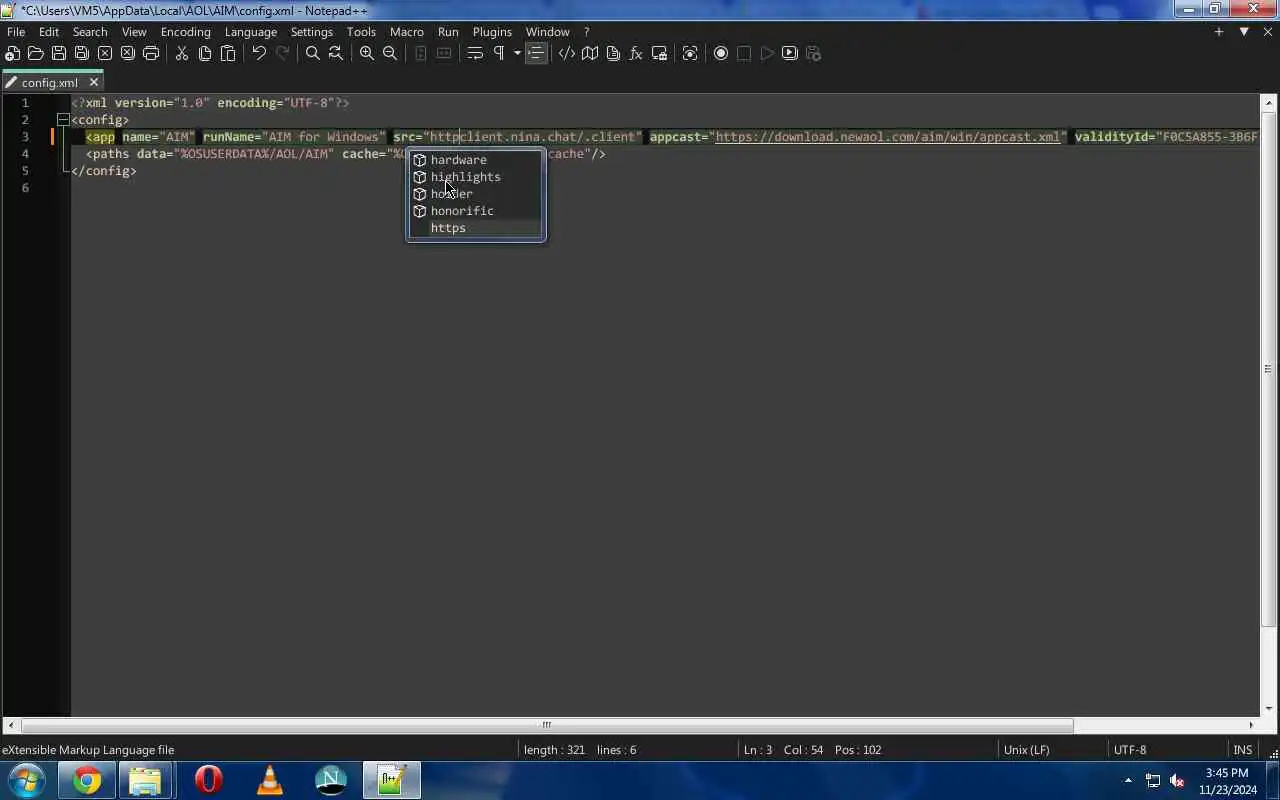Click the horizontal scrollbar right arrow
This screenshot has height=800, width=1280.
[1251, 725]
